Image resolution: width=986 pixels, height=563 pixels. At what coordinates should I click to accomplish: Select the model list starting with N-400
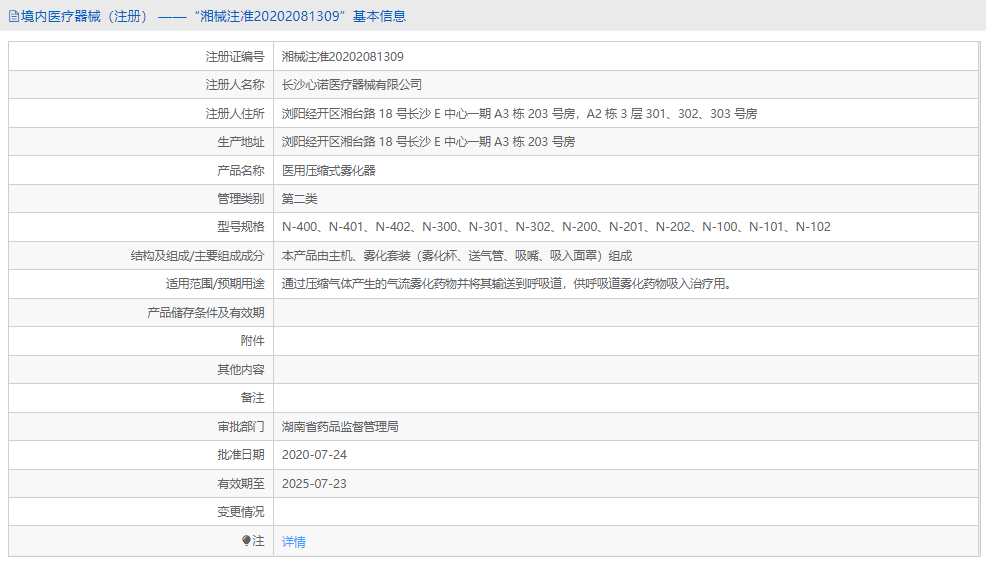point(556,227)
